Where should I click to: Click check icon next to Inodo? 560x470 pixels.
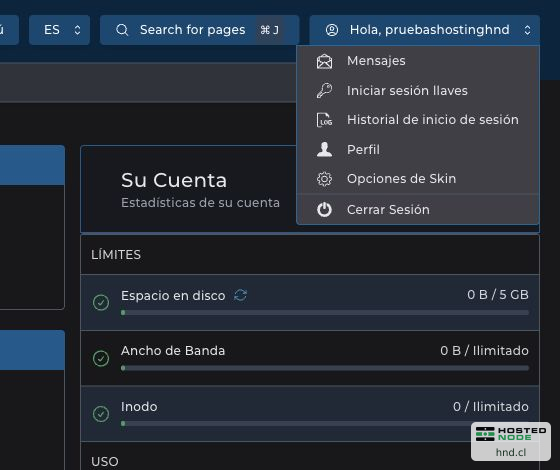coord(101,414)
